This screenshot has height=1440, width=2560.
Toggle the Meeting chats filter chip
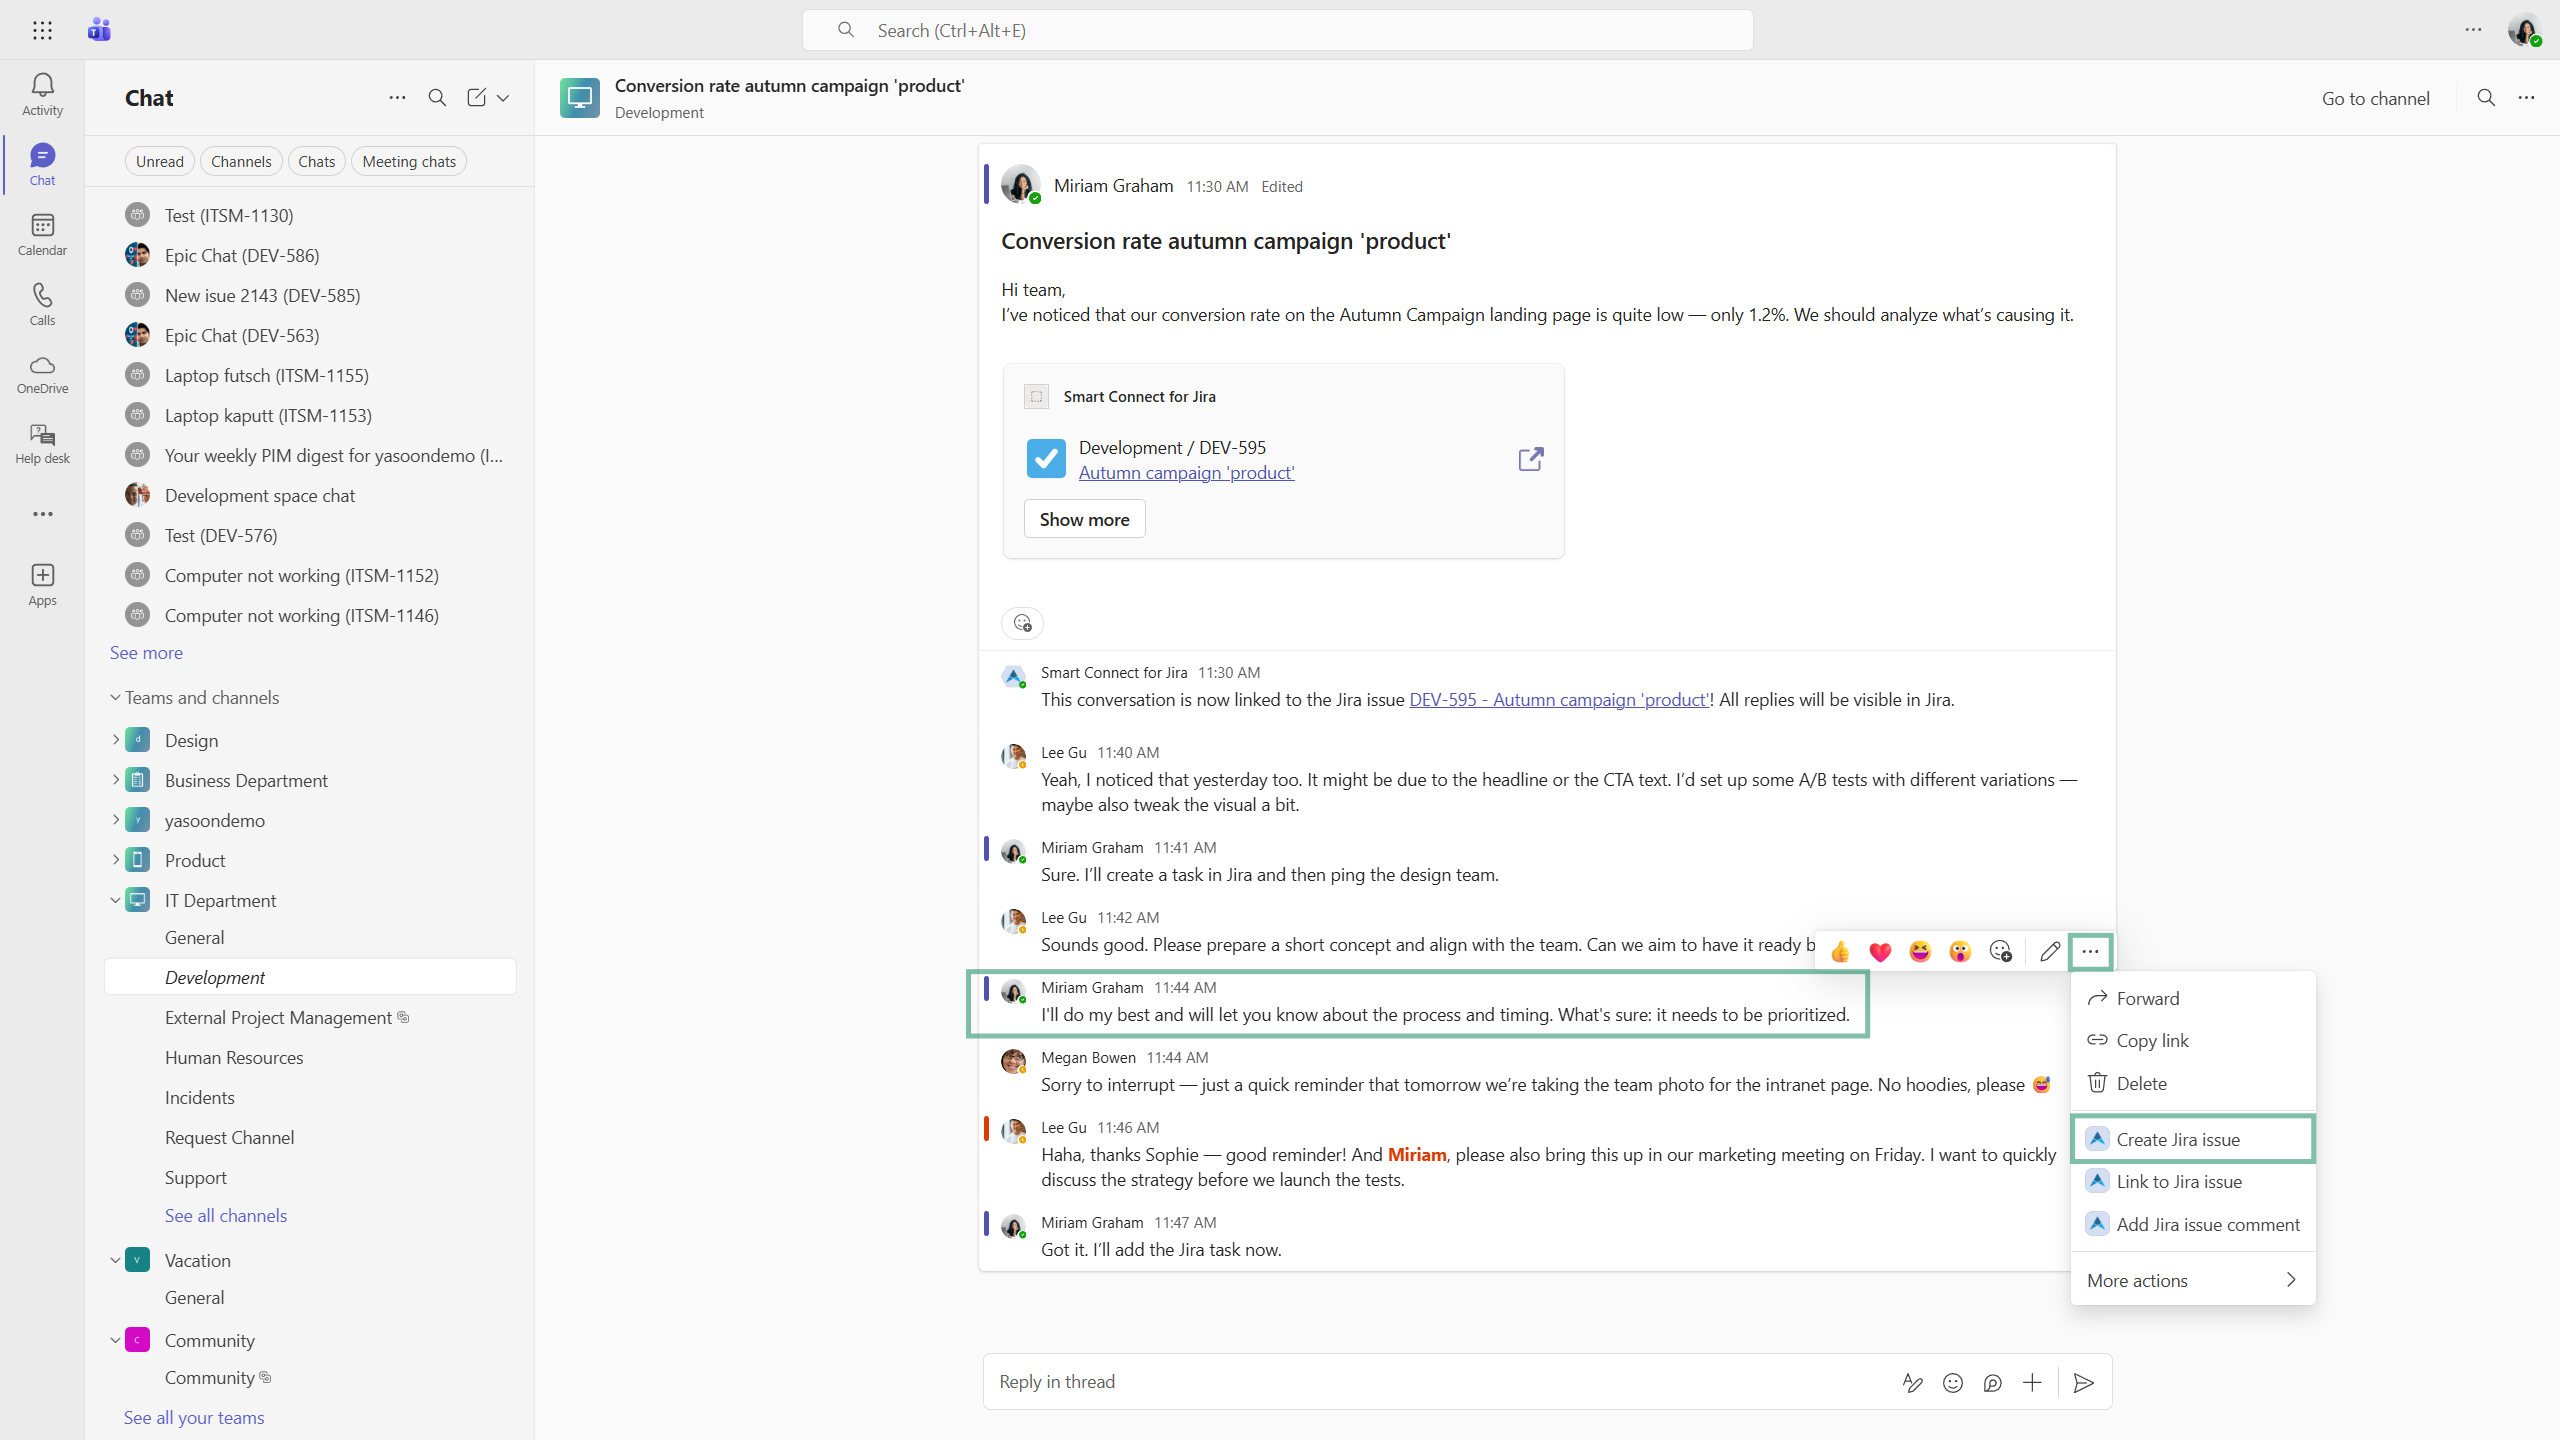[x=408, y=161]
